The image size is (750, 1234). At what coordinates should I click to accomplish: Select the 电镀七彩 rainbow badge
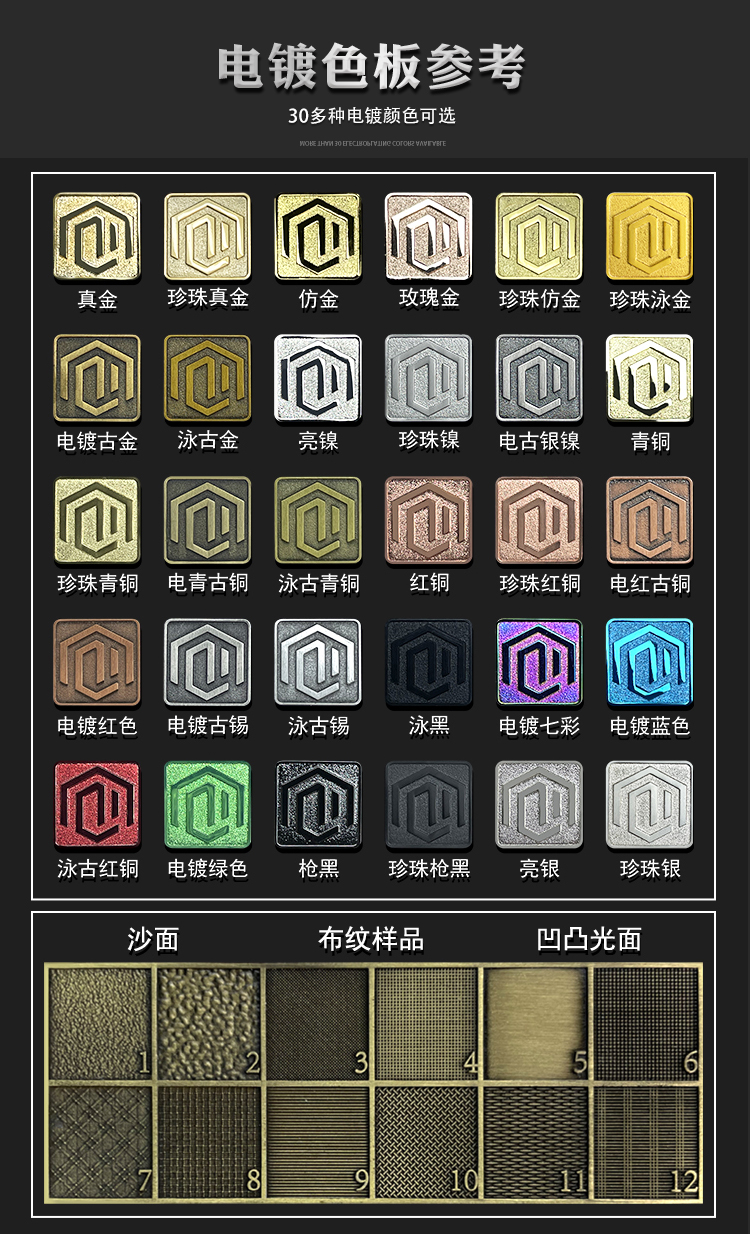539,662
